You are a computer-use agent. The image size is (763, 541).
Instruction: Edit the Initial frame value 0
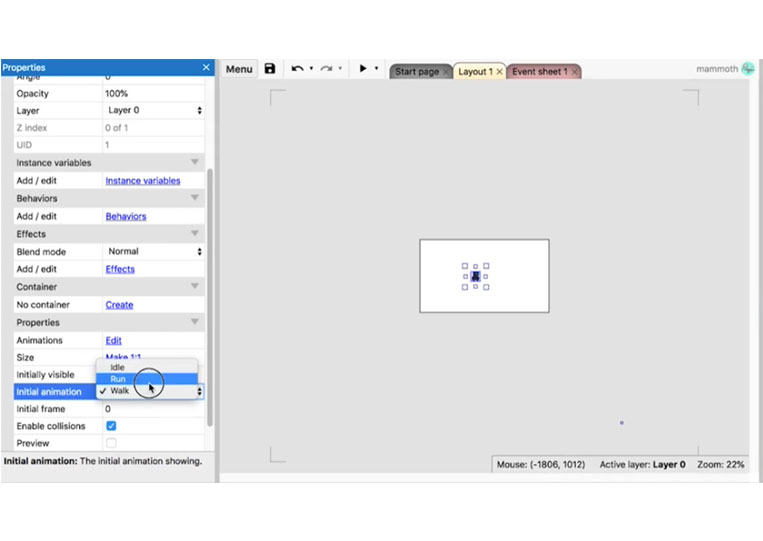click(154, 409)
